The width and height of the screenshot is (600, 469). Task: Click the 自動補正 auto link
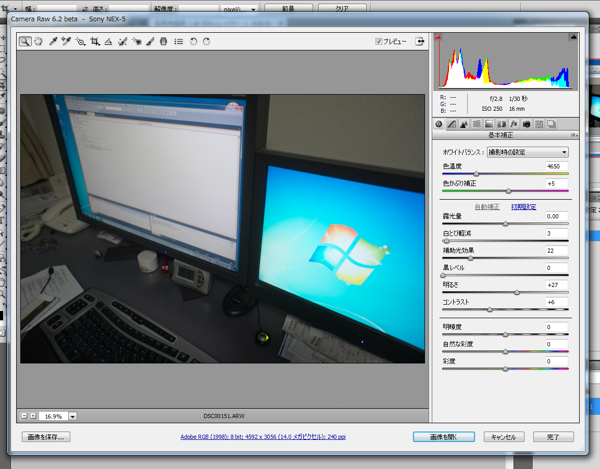click(x=487, y=207)
